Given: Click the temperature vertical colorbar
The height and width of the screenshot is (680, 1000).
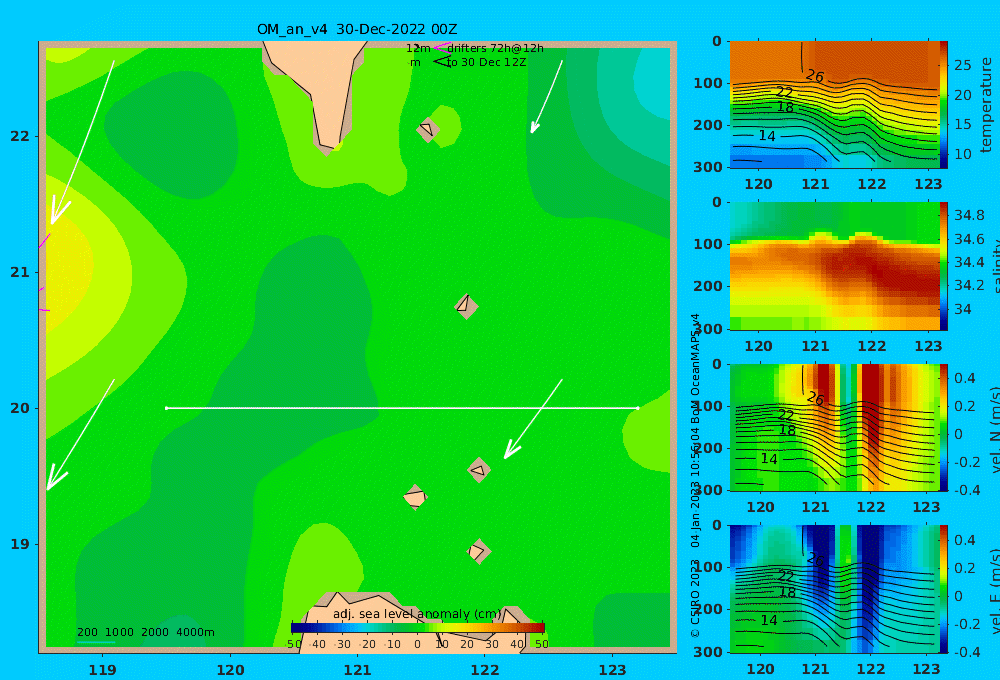Looking at the screenshot, I should click(943, 105).
